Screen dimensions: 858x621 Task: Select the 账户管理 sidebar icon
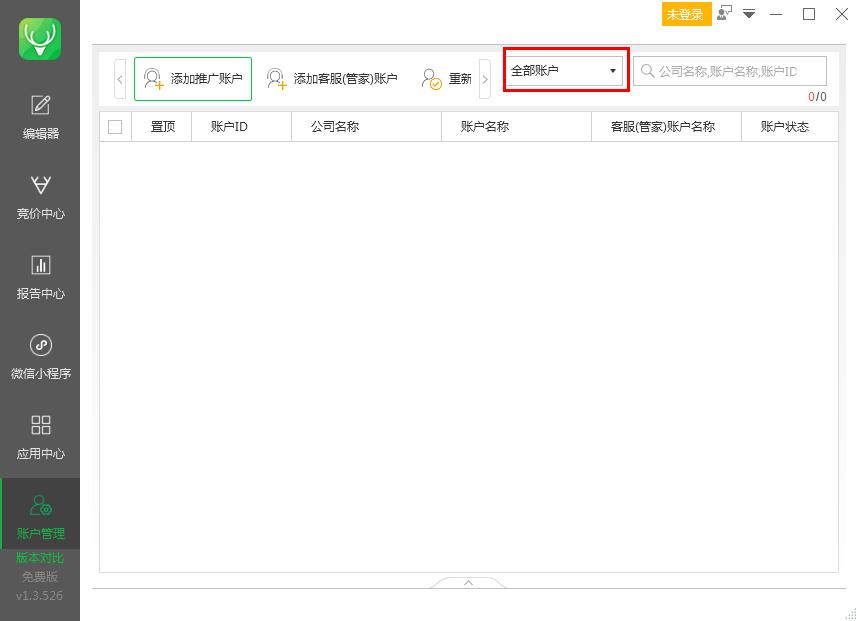pos(40,514)
